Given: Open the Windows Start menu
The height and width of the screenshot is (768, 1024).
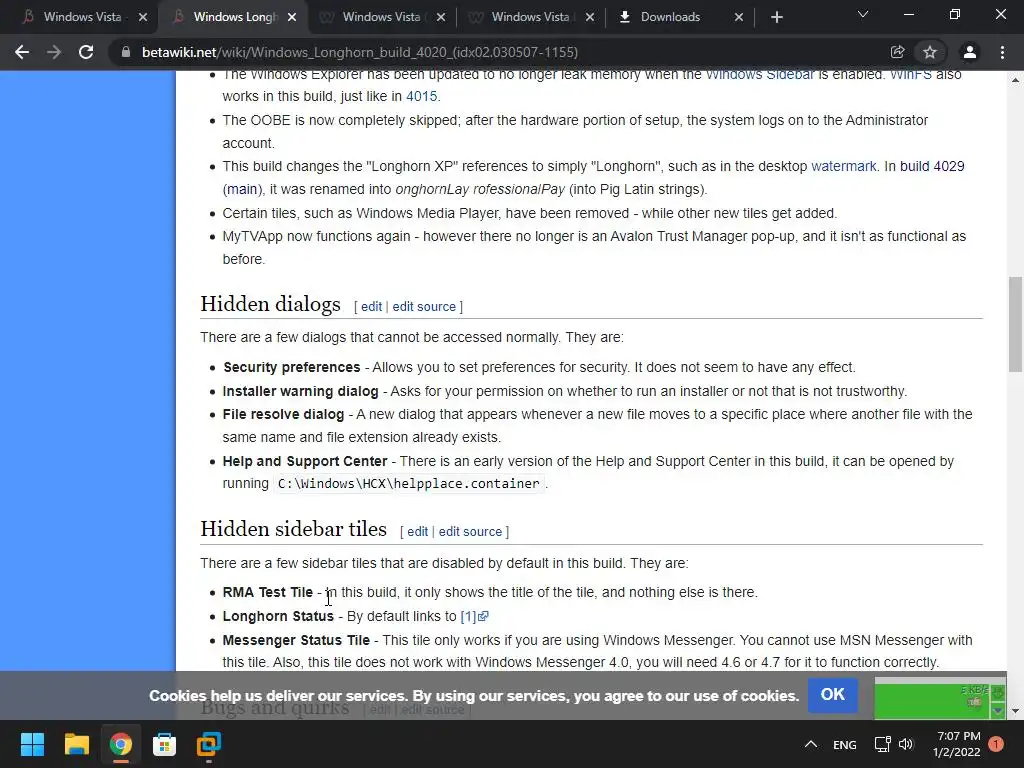Looking at the screenshot, I should pyautogui.click(x=32, y=744).
